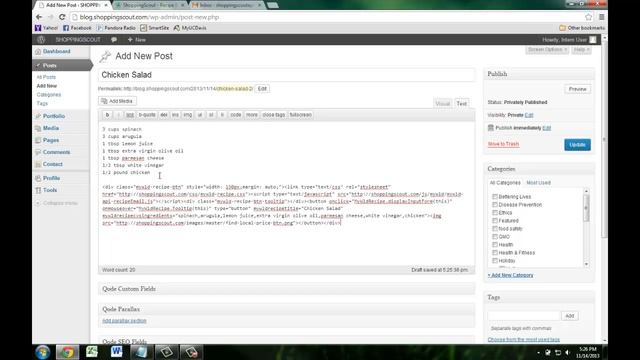Open the comments bubble in admin bar
Viewport: 640px width, 360px height.
pyautogui.click(x=114, y=40)
